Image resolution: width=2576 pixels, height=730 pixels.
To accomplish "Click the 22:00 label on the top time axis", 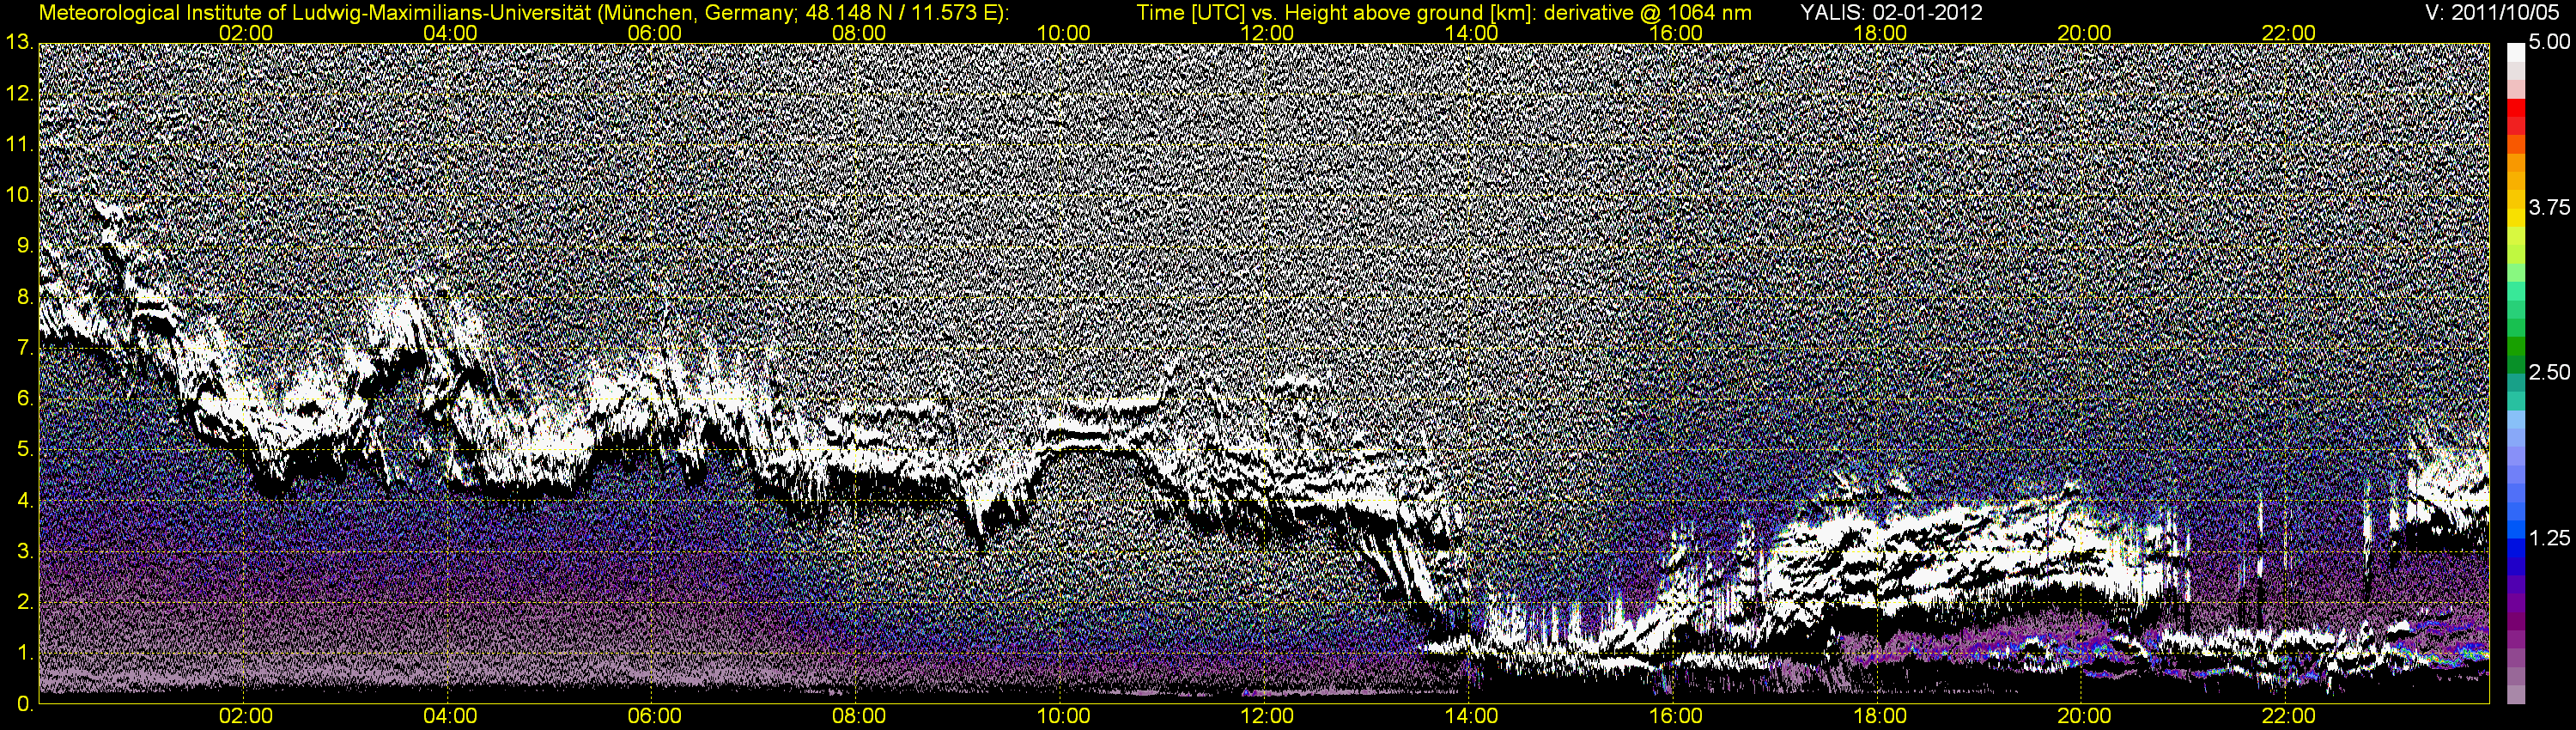I will [2289, 33].
